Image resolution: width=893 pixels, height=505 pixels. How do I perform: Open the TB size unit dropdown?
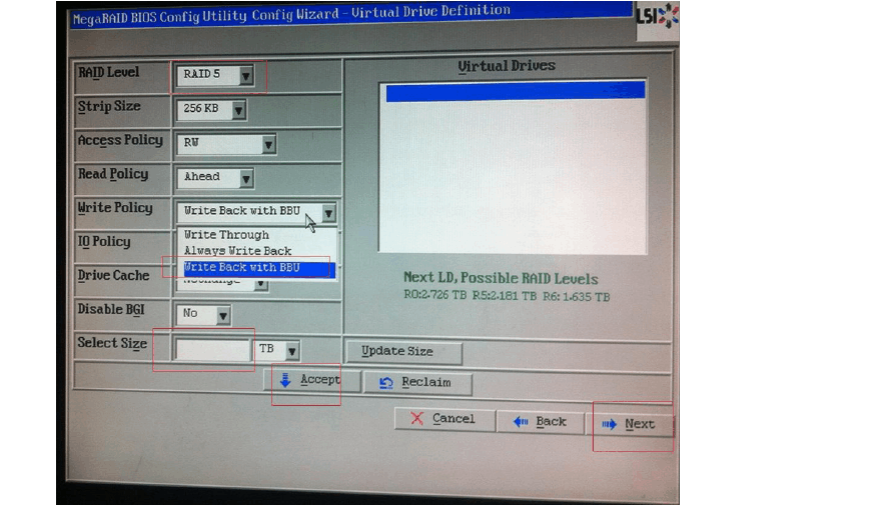(x=277, y=350)
